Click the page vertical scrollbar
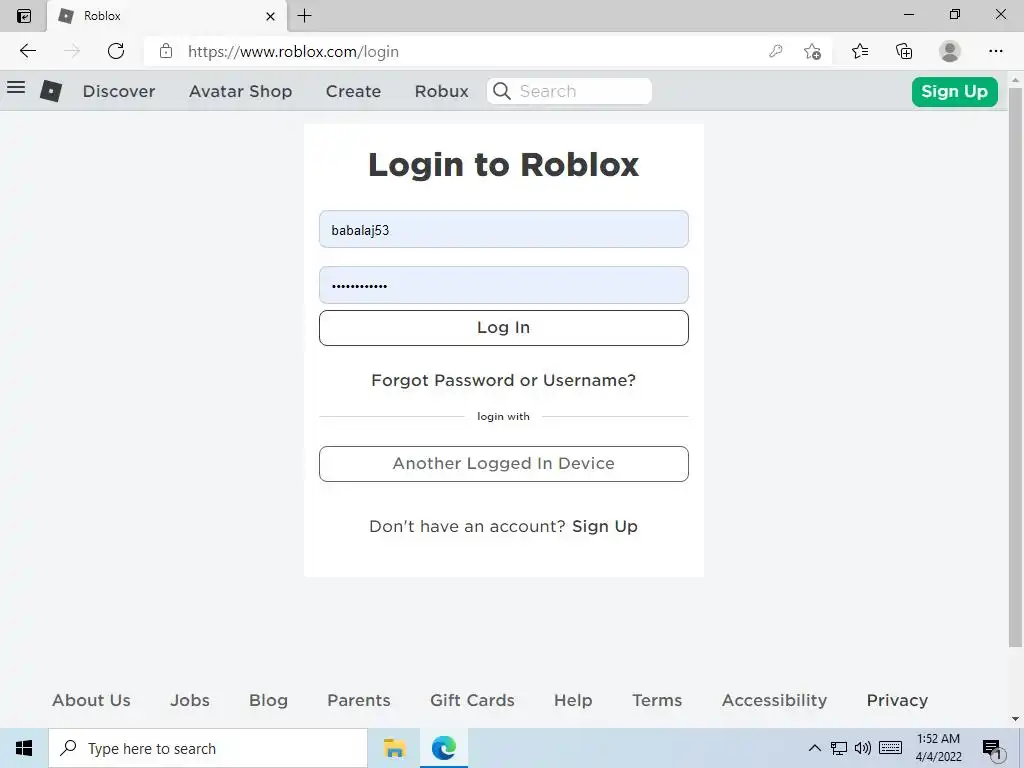 (1015, 368)
